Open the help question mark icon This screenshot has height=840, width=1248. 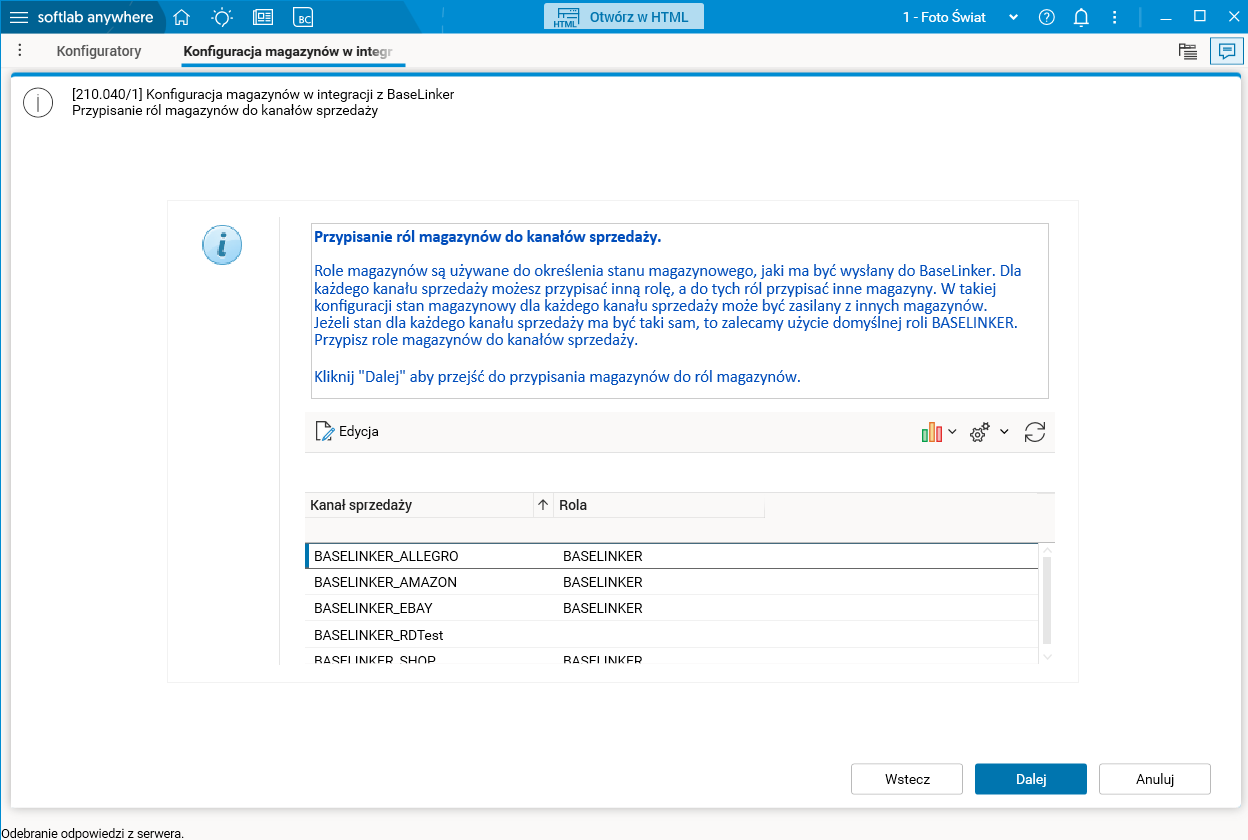1047,17
